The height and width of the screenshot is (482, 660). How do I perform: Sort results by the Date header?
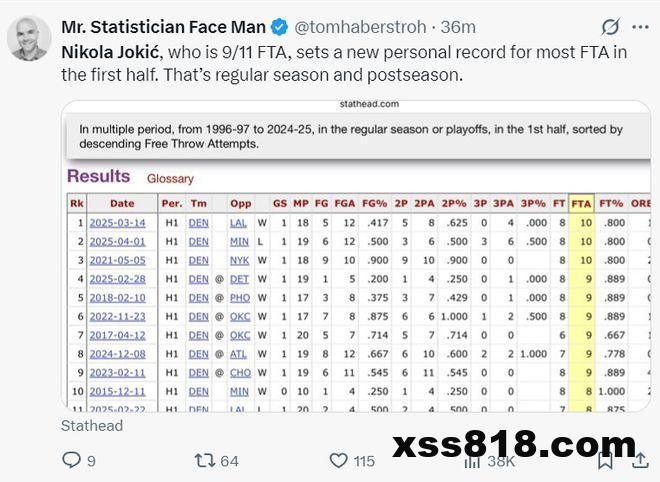tap(122, 204)
